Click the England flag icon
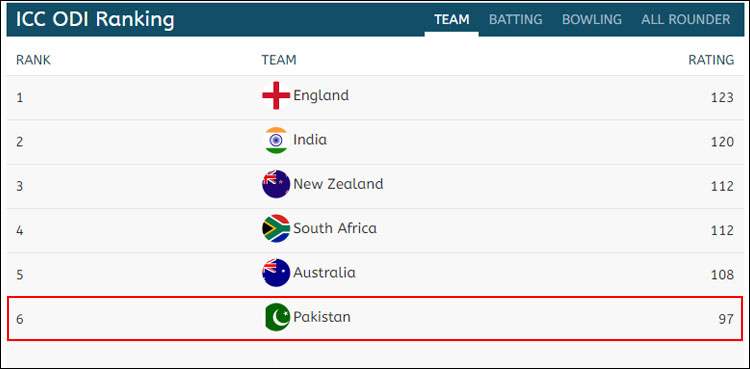This screenshot has width=750, height=369. pyautogui.click(x=276, y=96)
